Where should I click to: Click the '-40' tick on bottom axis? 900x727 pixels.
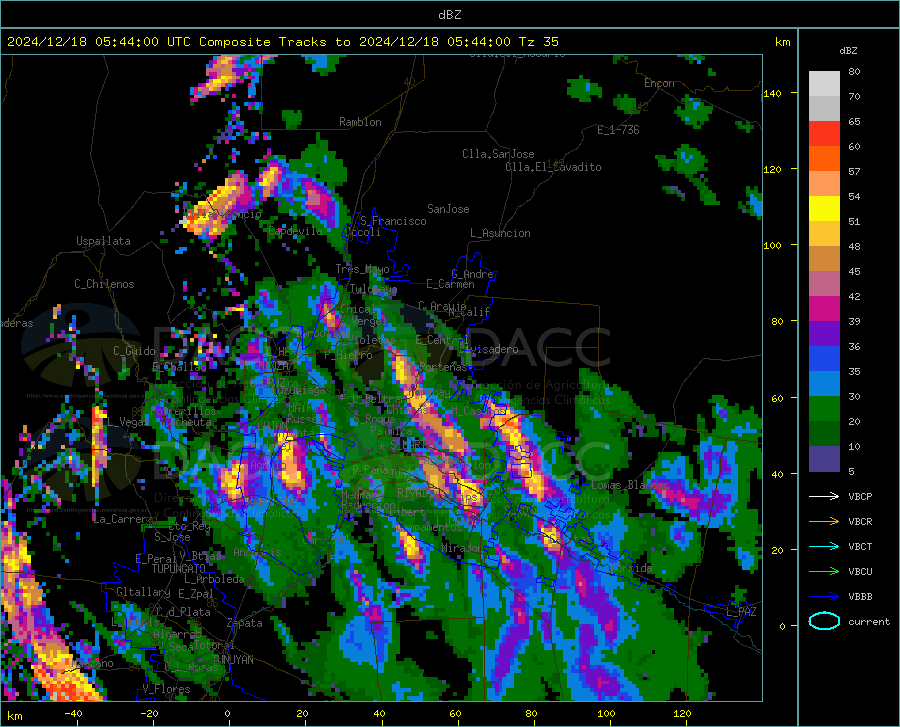click(x=73, y=713)
